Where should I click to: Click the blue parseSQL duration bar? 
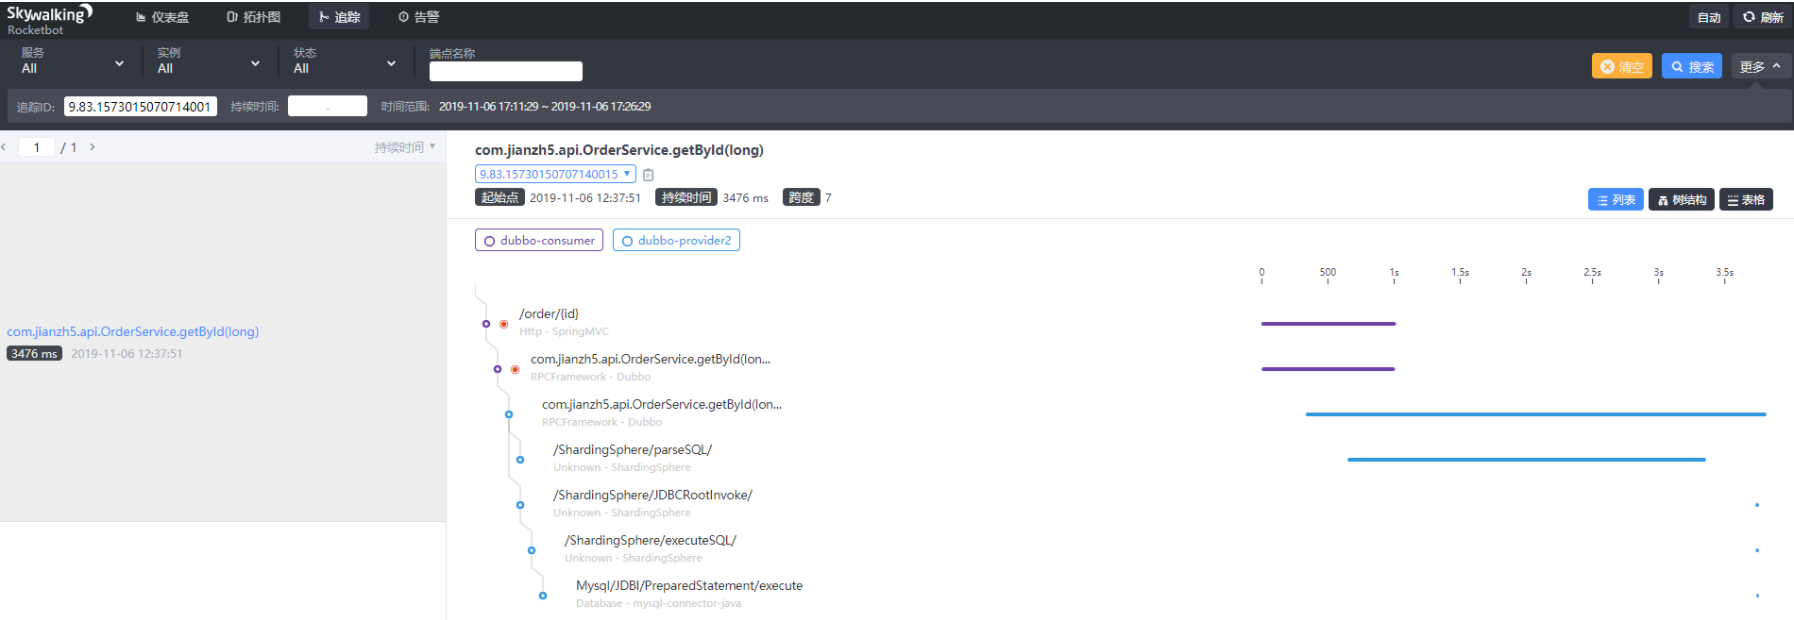point(1526,460)
